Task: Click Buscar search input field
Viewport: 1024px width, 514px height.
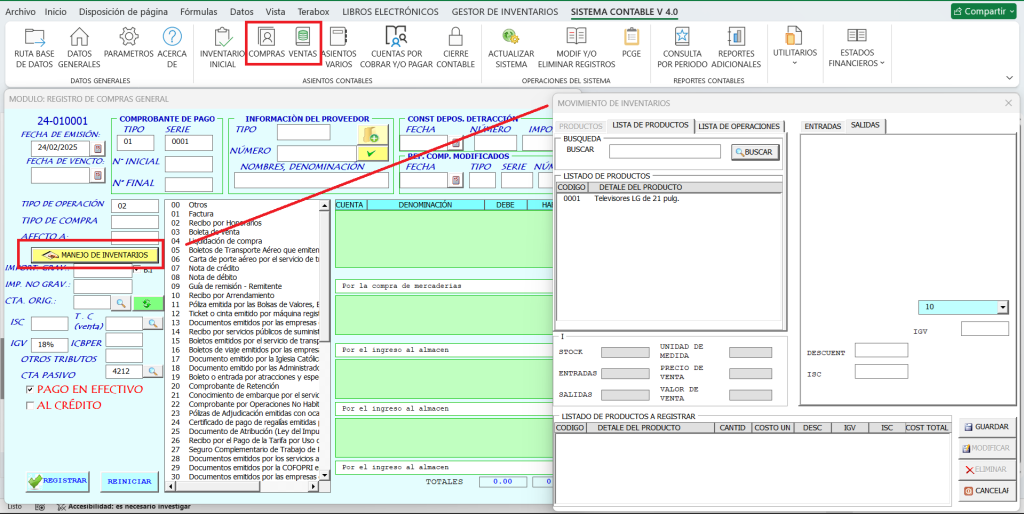Action: (x=664, y=152)
